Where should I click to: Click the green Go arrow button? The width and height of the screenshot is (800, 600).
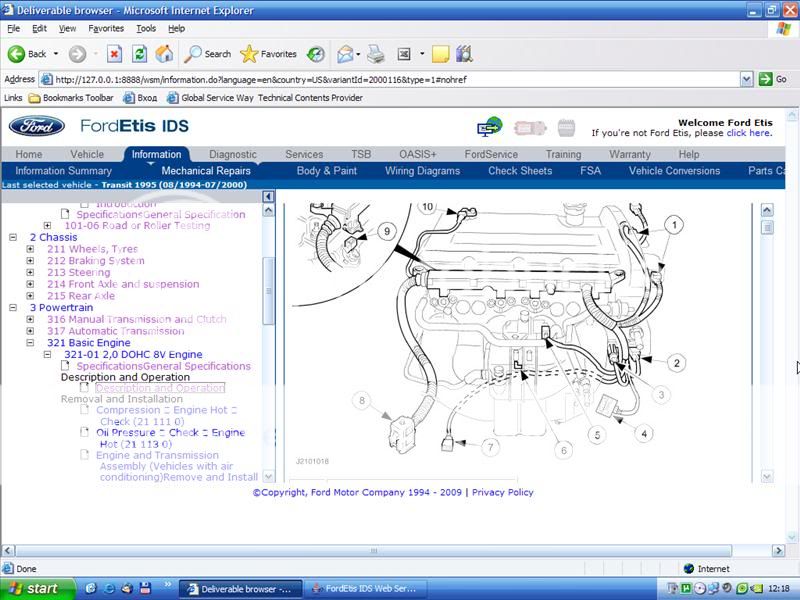(765, 79)
